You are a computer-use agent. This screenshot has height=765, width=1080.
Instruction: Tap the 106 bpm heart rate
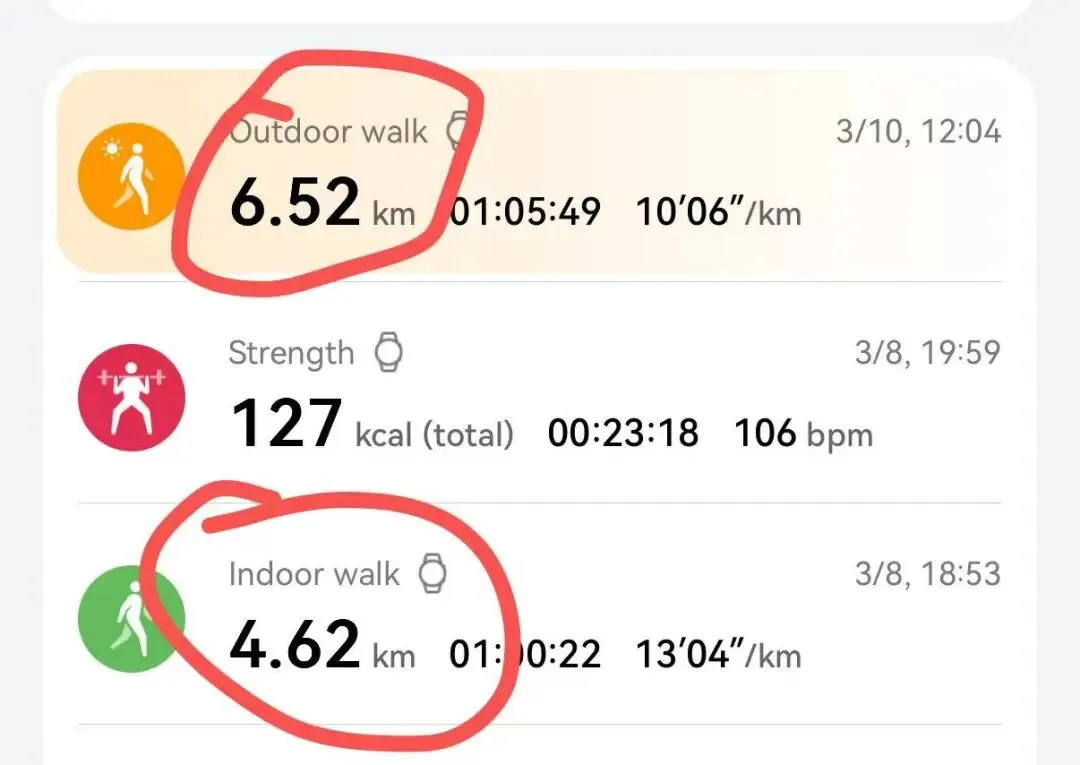click(x=803, y=434)
